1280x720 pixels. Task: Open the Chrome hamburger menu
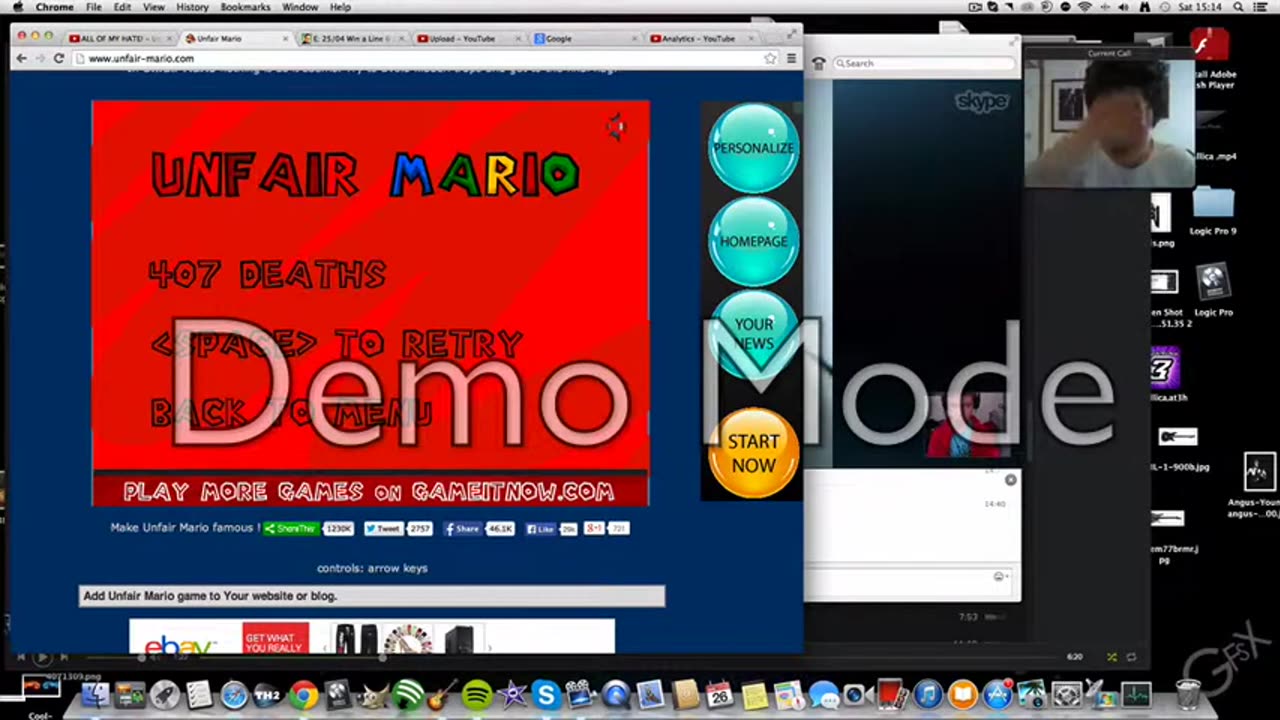791,58
